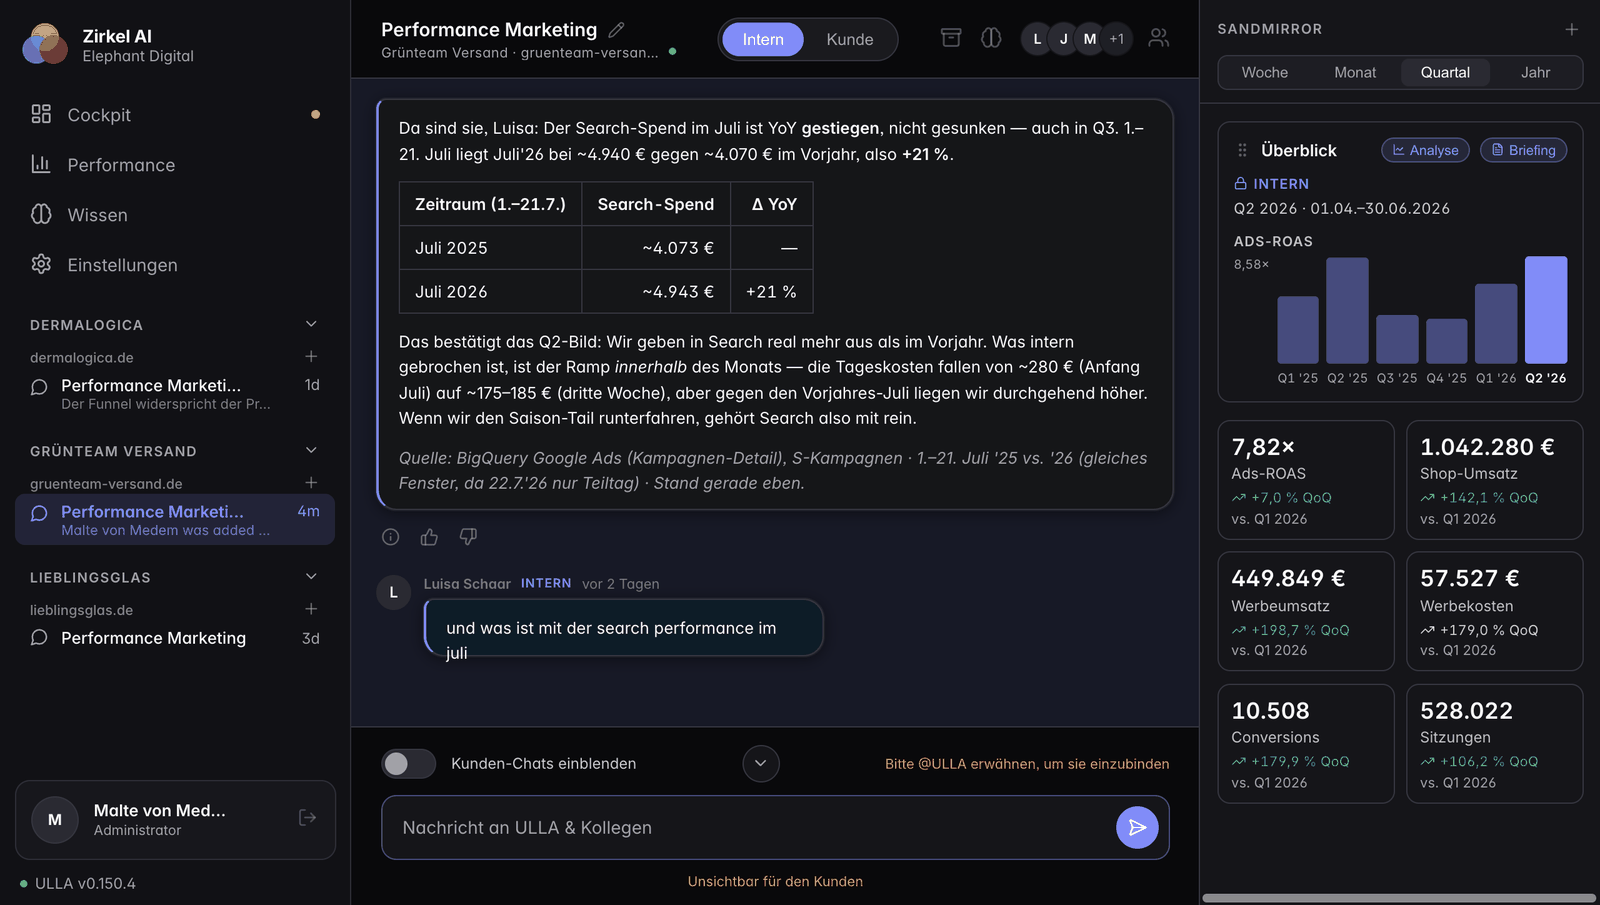Click the Briefing button
Screen dimensions: 1600x905
(1523, 150)
